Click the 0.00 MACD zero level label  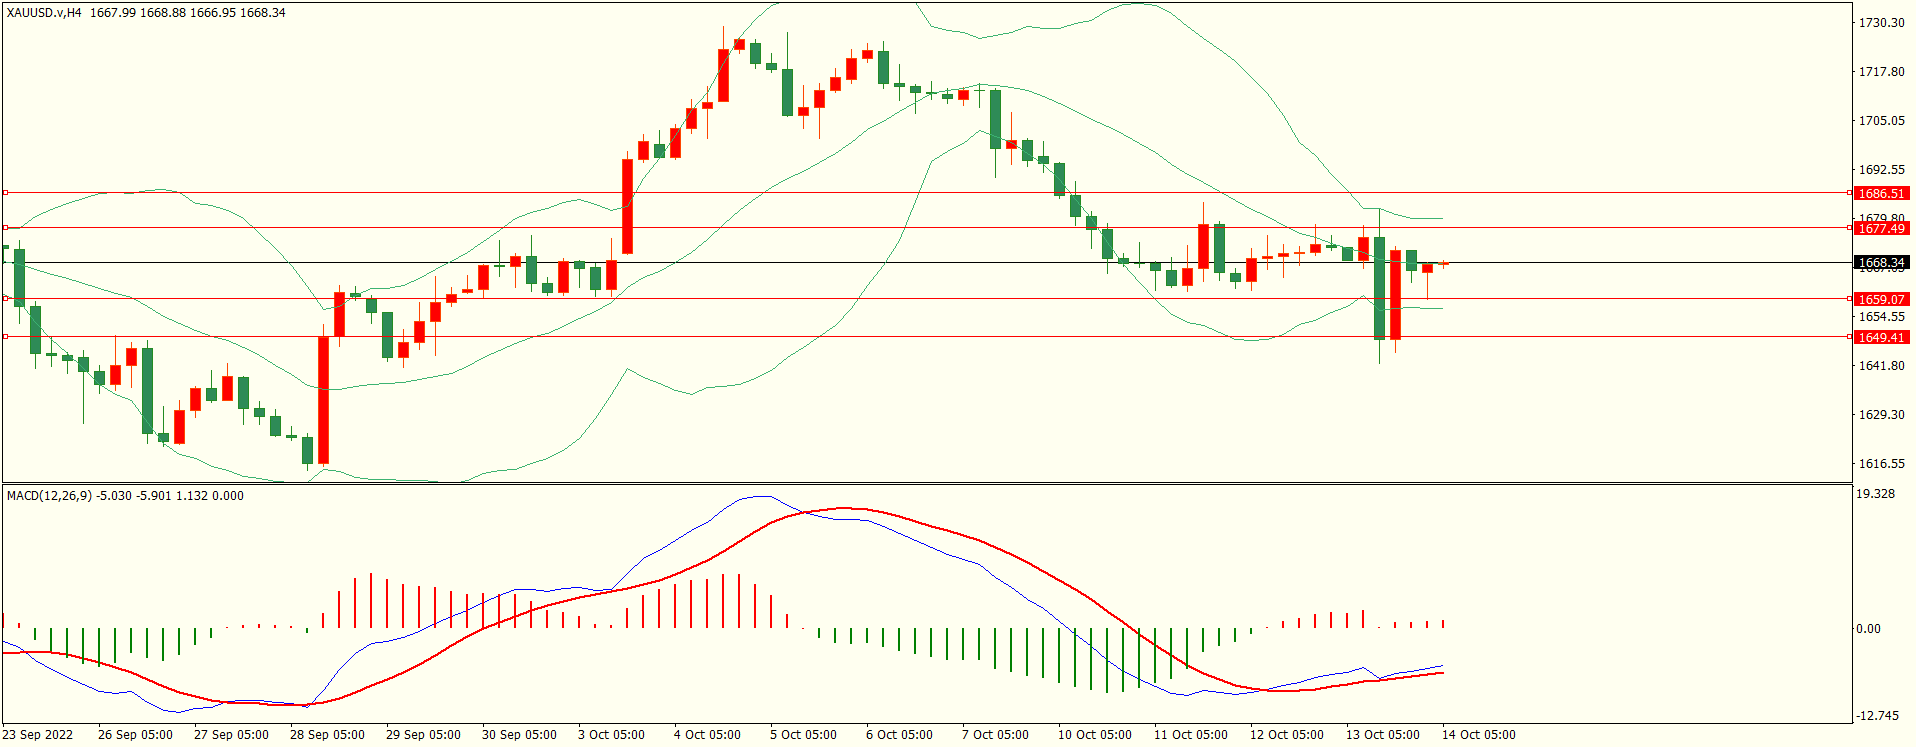(1868, 629)
